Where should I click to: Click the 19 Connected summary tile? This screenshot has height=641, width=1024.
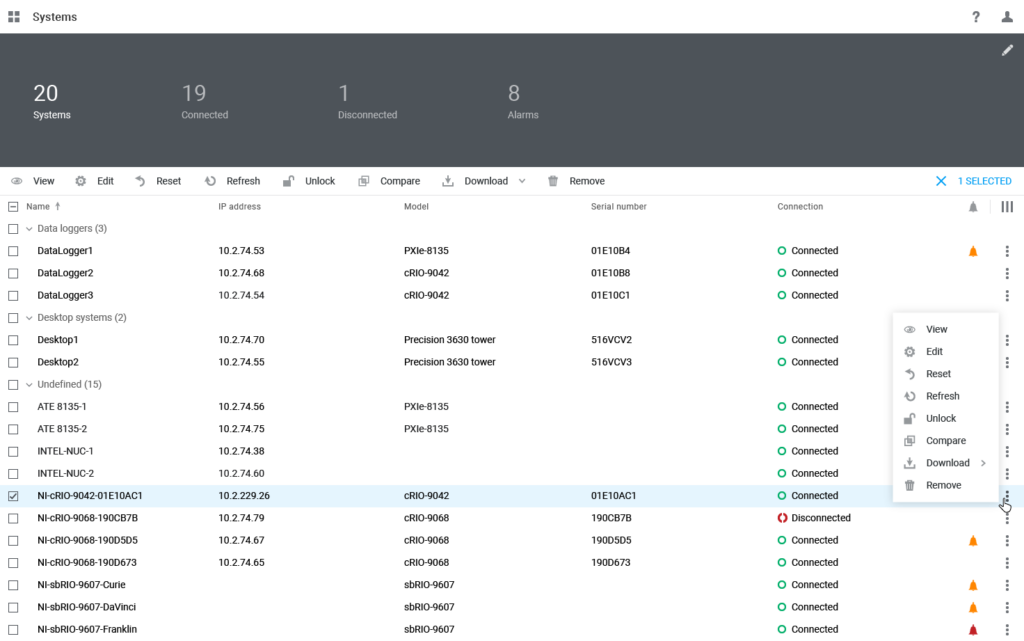(x=204, y=101)
